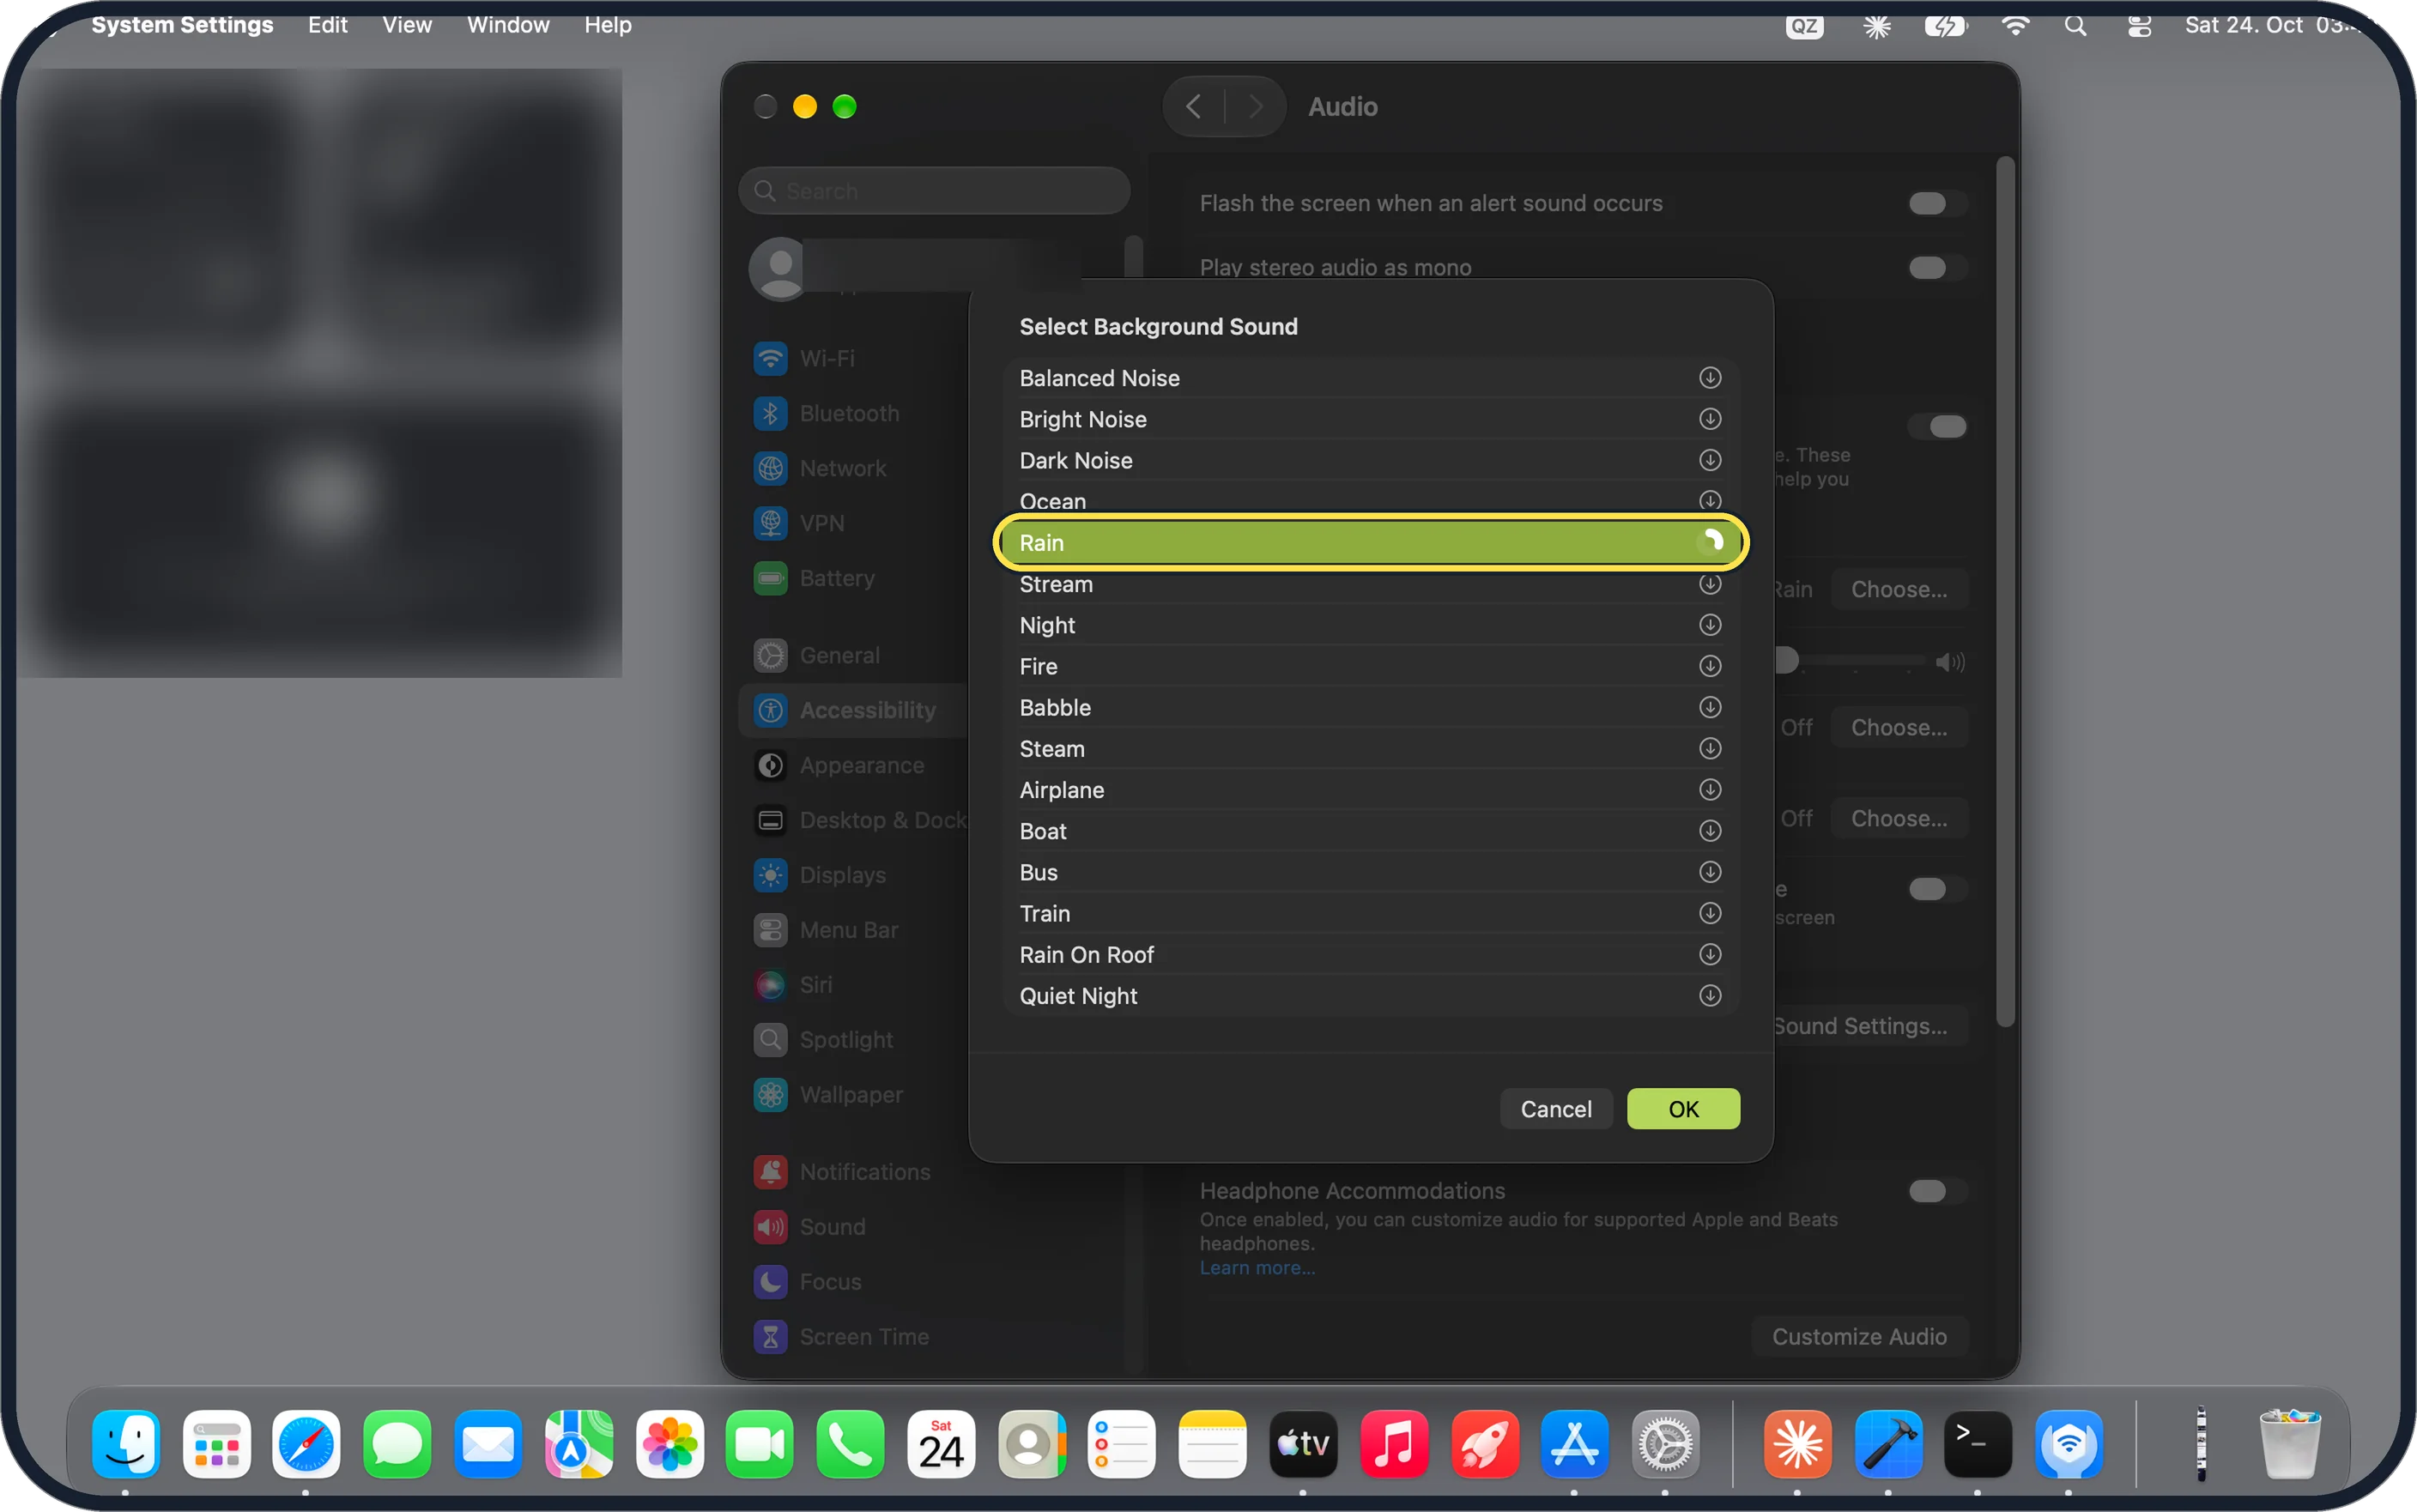Download the Quiet Night sound
Viewport: 2417px width, 1512px height.
(x=1710, y=996)
